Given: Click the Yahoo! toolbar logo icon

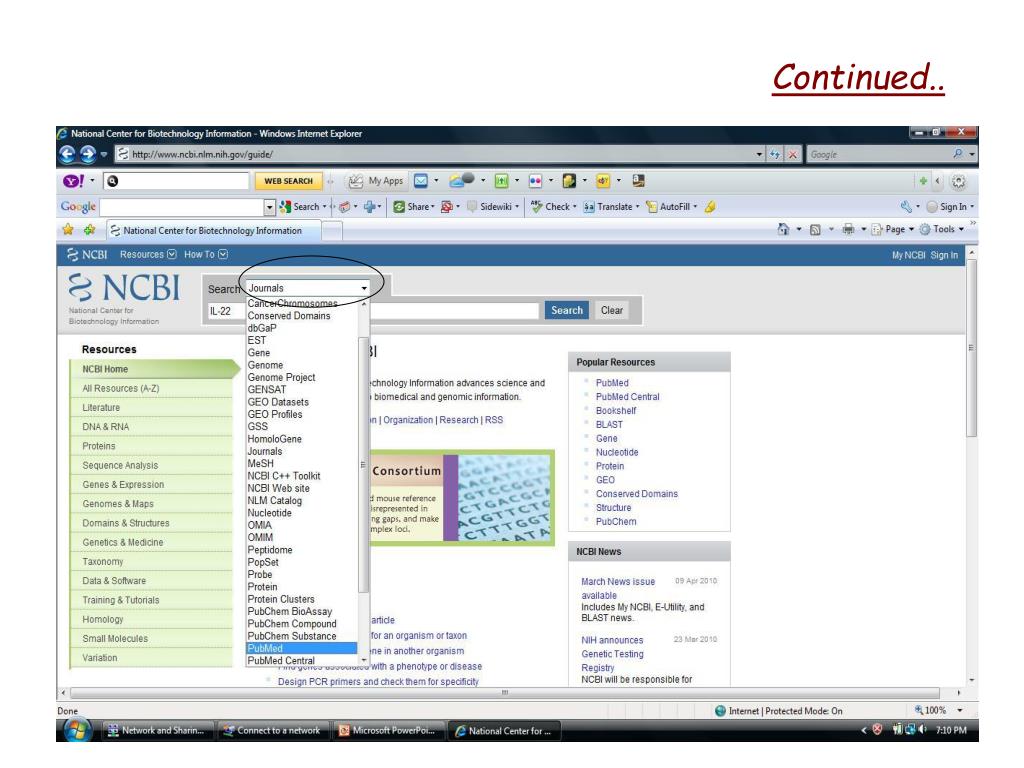Looking at the screenshot, I should point(73,181).
